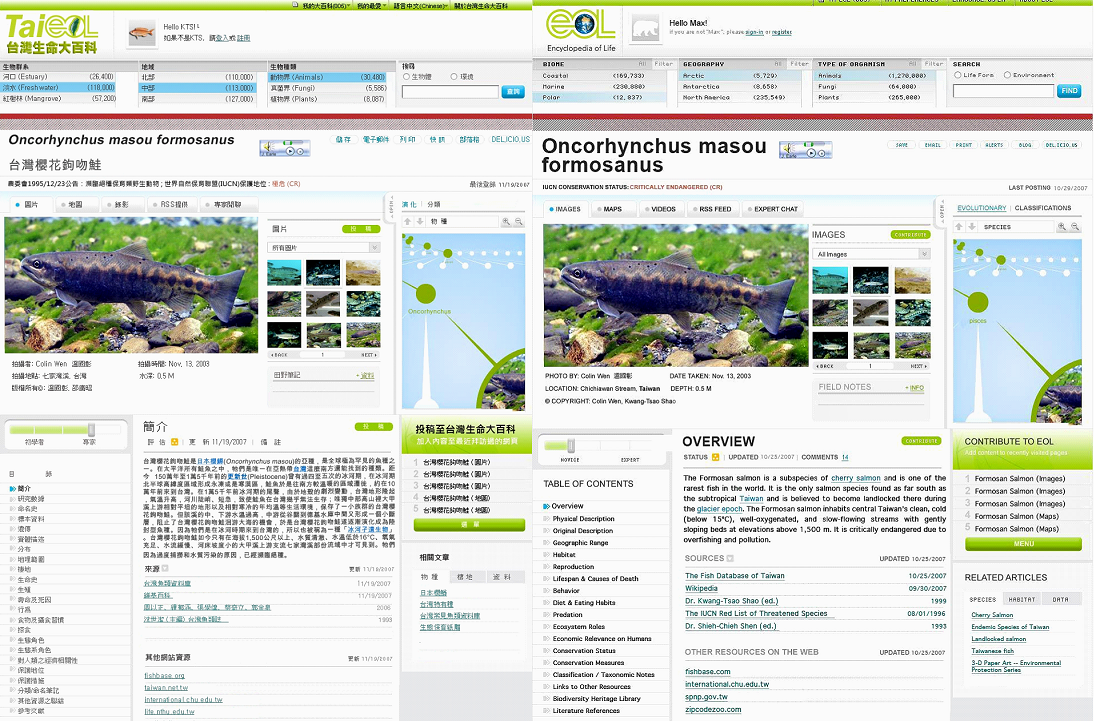The height and width of the screenshot is (721, 1100).
Task: Open the All Images dropdown
Action: pos(870,254)
